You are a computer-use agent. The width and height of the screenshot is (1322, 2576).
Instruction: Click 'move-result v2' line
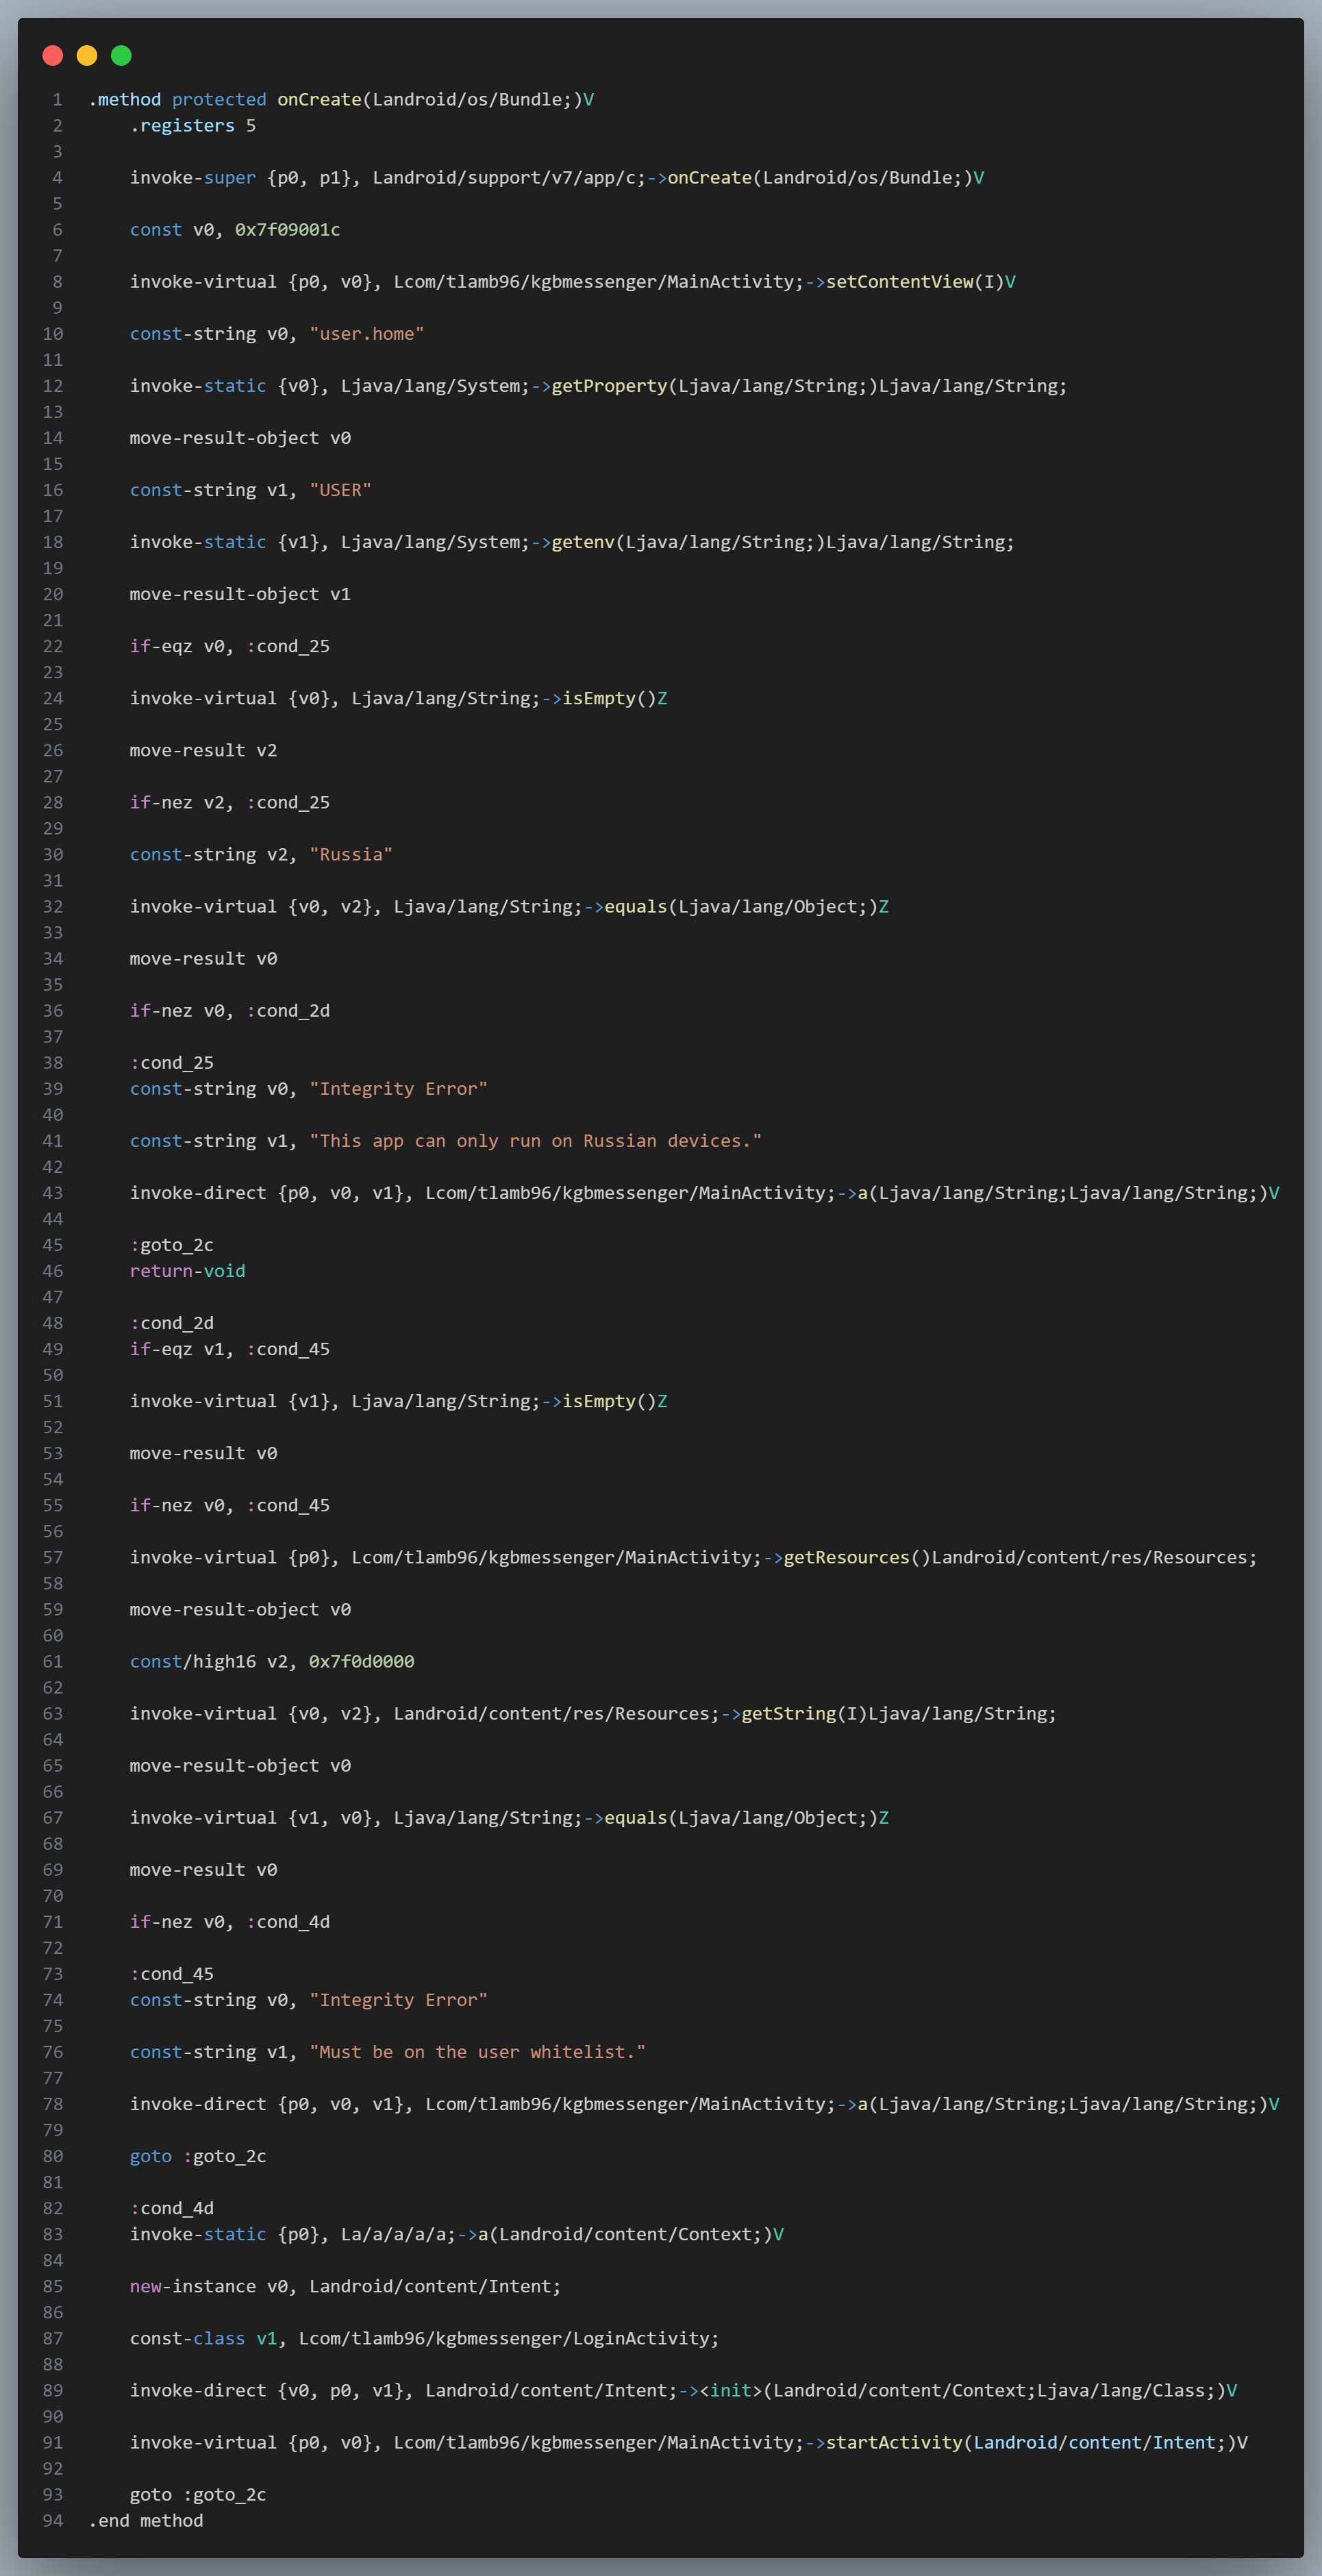tap(204, 750)
